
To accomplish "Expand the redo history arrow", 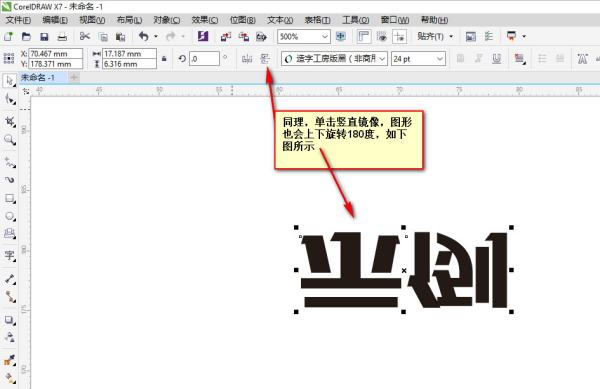I will [x=183, y=37].
